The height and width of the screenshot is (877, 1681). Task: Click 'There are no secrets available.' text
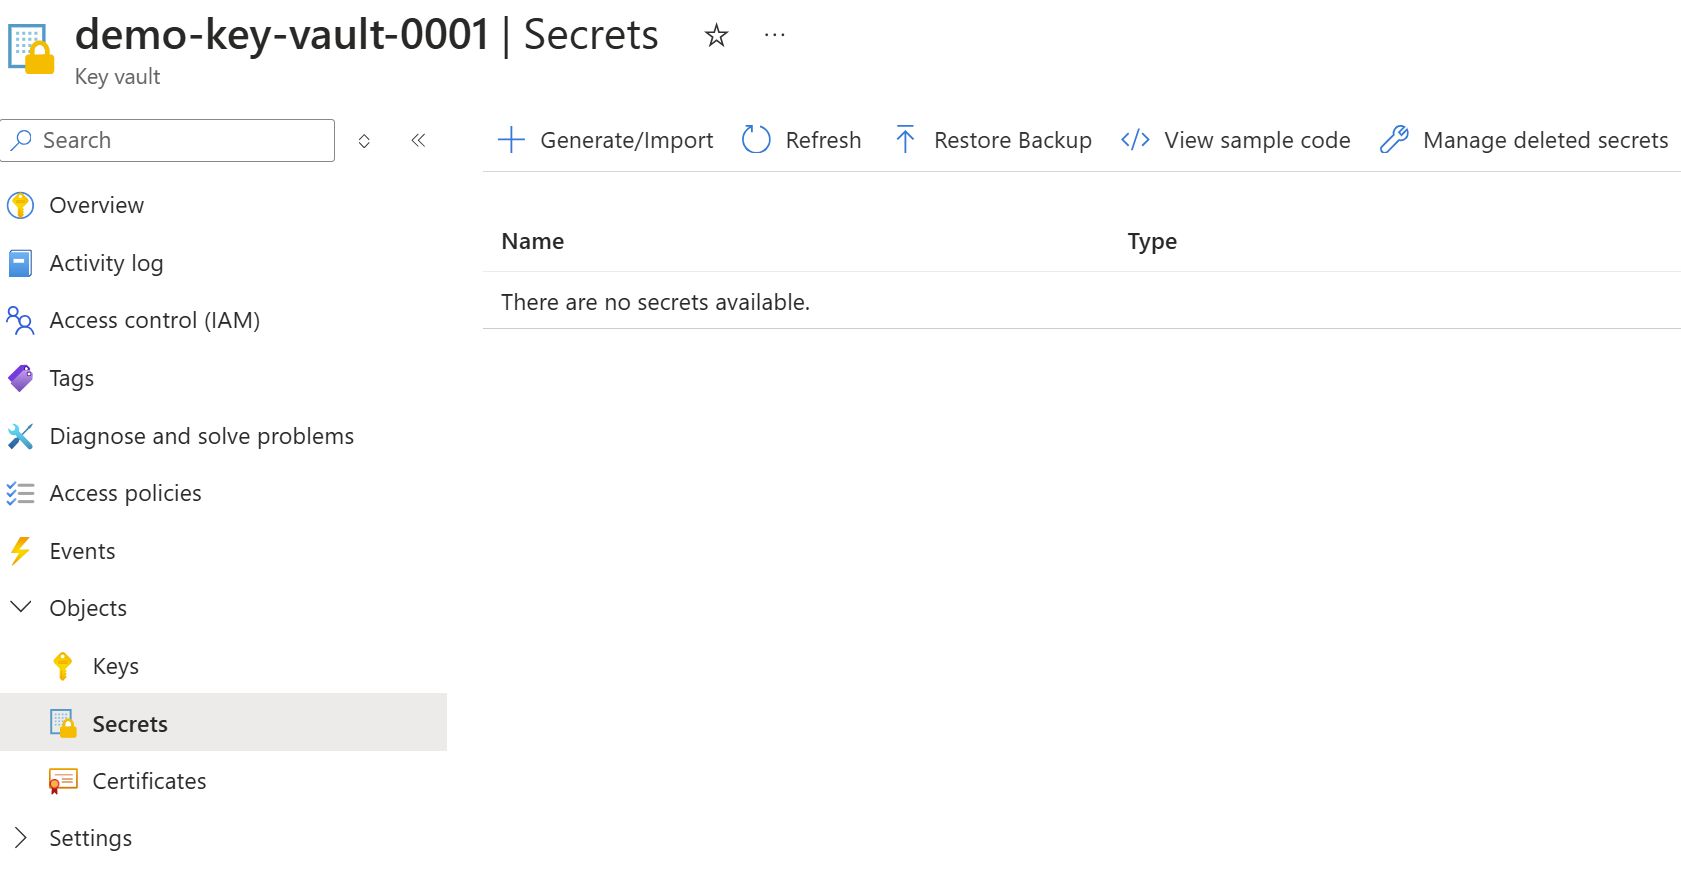(x=655, y=302)
